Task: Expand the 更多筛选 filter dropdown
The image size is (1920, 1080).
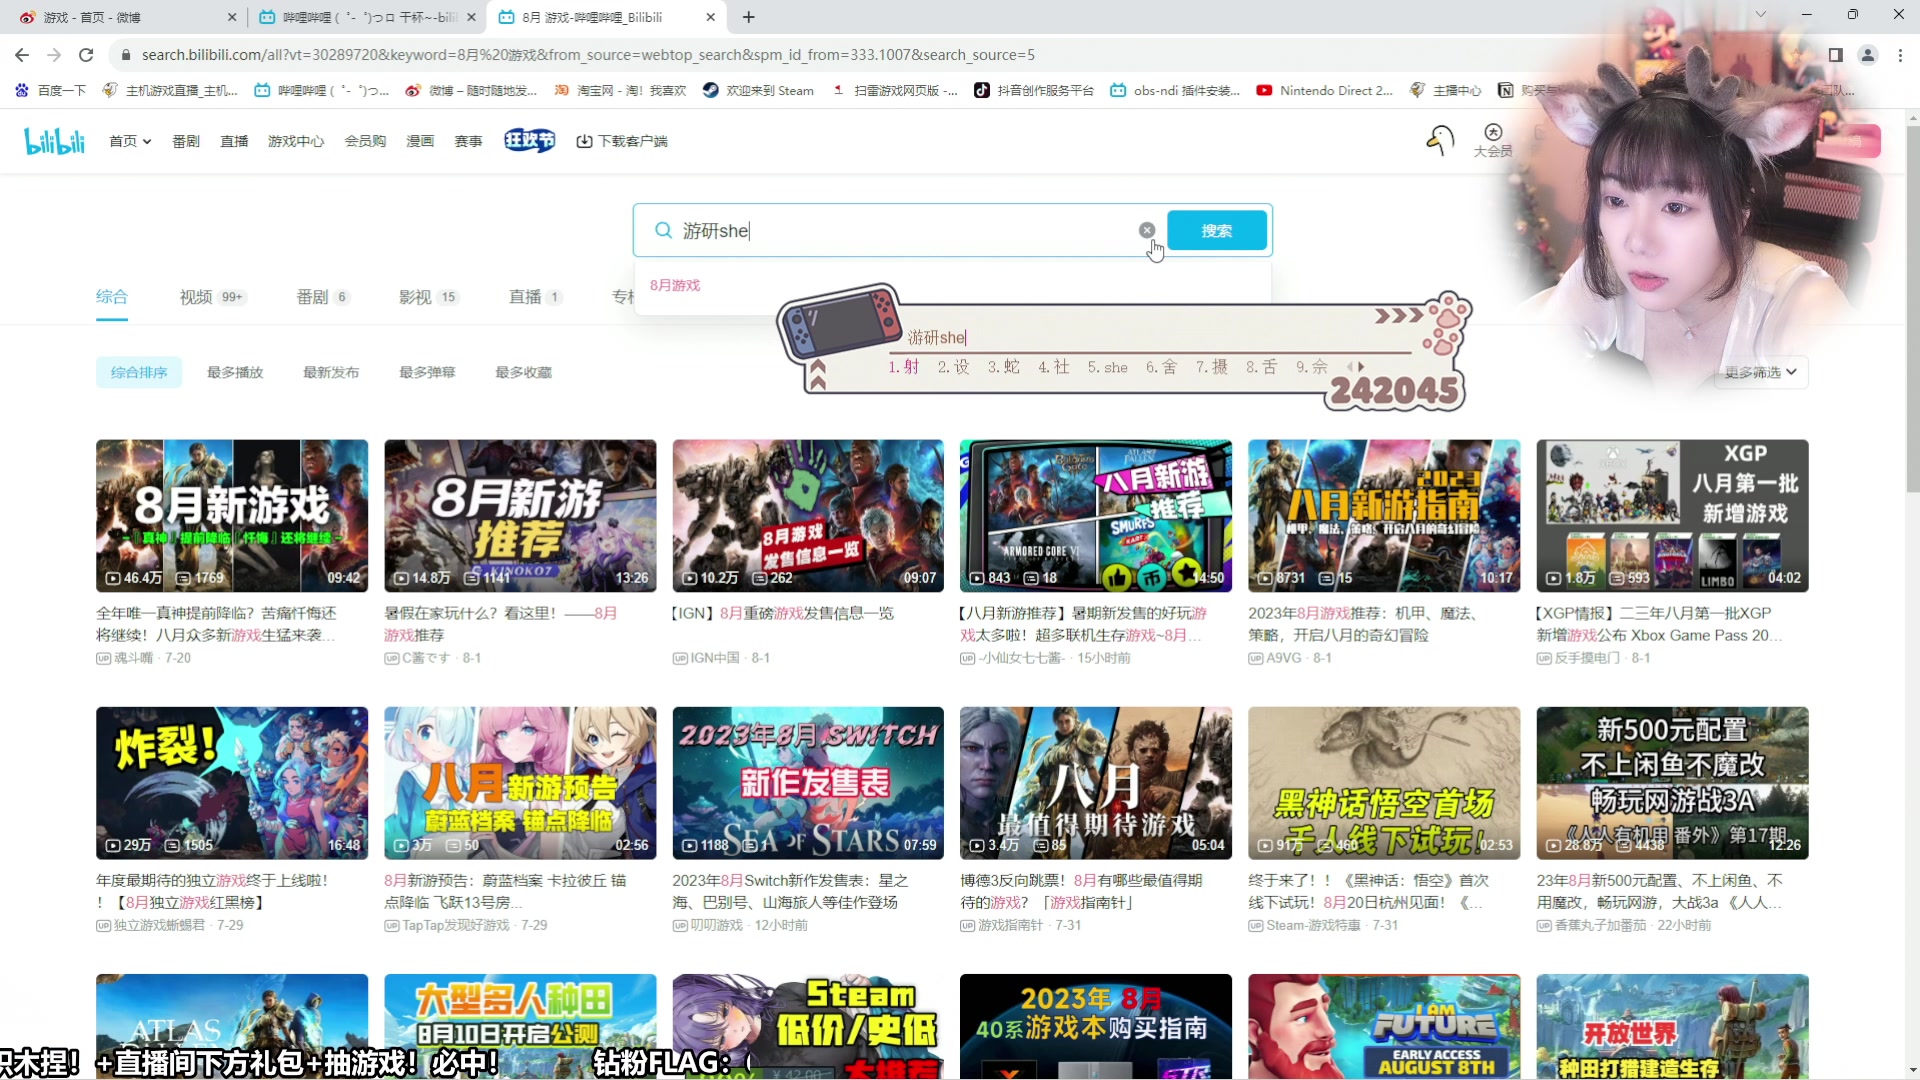Action: tap(1759, 372)
